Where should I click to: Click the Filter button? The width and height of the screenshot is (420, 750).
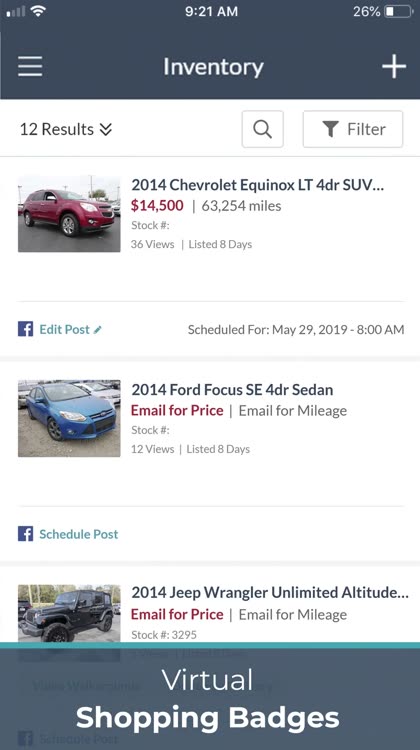(353, 129)
